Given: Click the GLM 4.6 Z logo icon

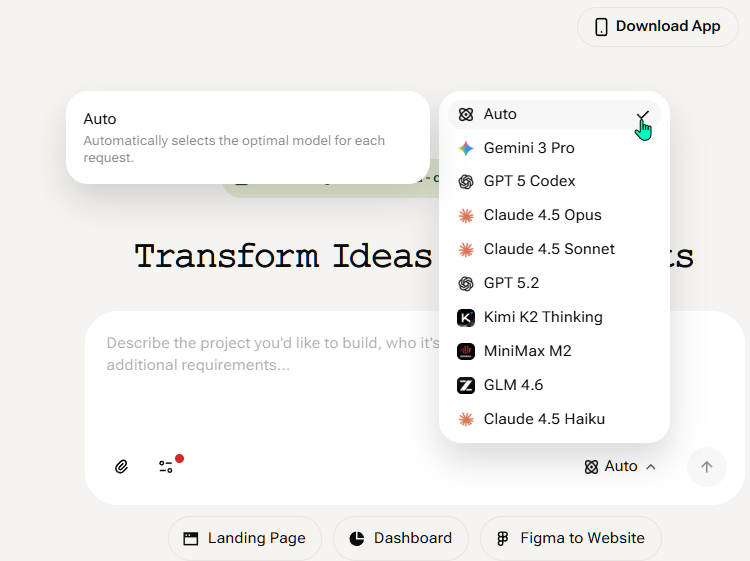Looking at the screenshot, I should [466, 385].
